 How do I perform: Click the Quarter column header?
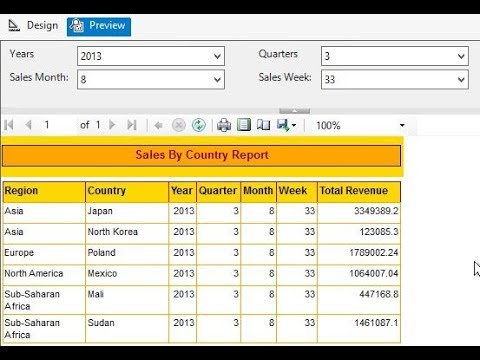point(218,192)
